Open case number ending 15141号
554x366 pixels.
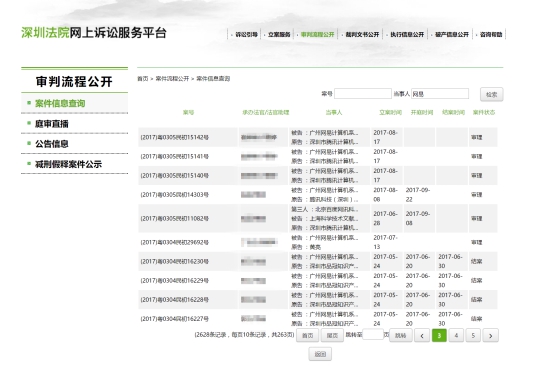click(175, 156)
